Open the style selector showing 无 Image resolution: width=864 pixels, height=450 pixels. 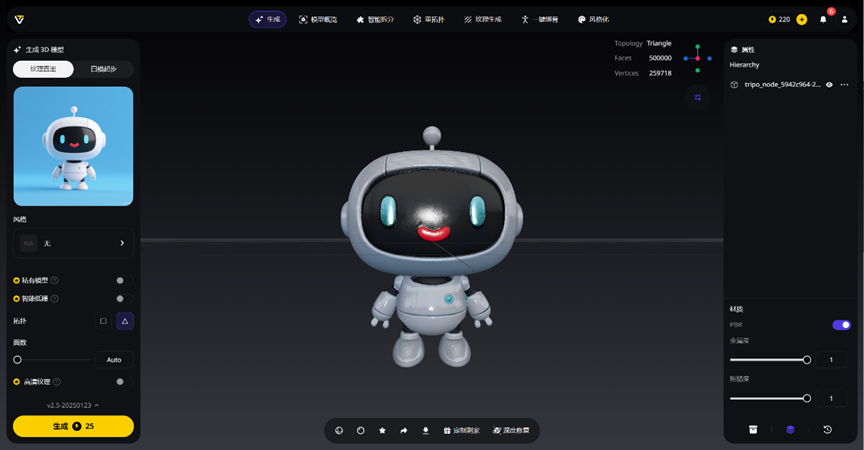(73, 243)
